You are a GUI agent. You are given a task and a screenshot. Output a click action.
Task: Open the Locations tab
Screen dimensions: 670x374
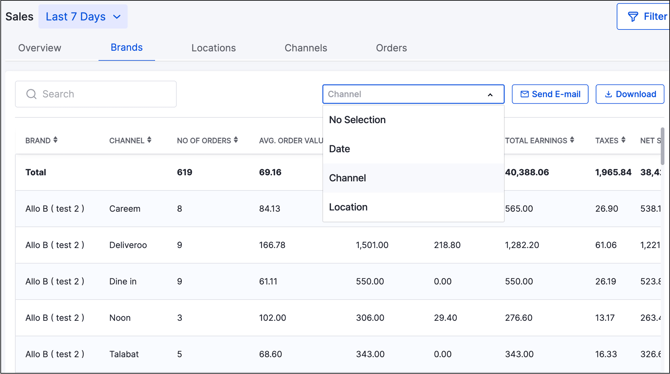pos(213,48)
